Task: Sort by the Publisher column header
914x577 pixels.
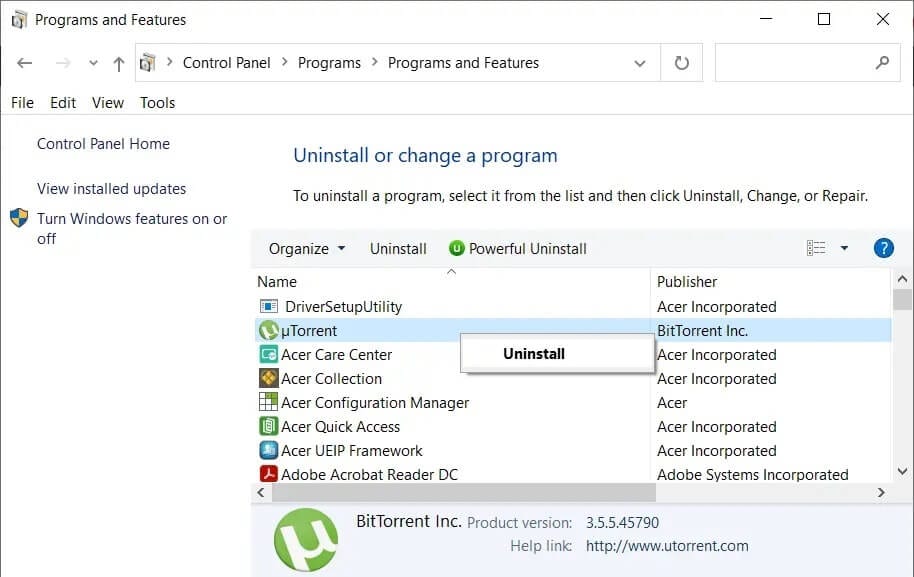Action: (x=687, y=282)
